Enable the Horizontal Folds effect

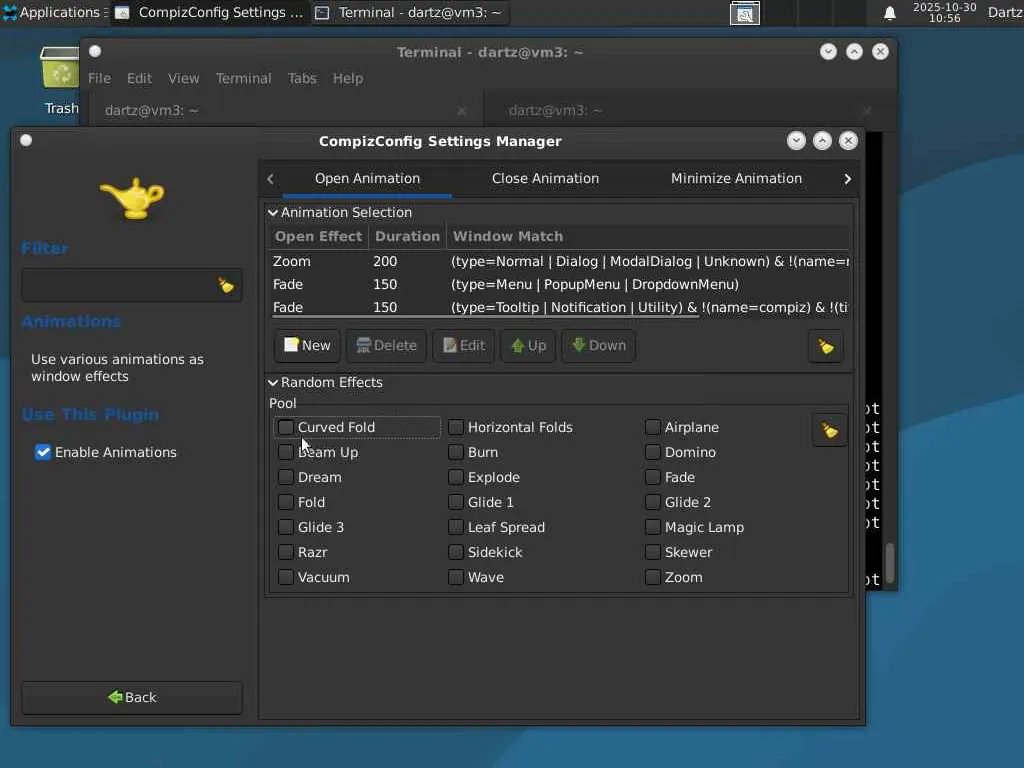click(456, 427)
